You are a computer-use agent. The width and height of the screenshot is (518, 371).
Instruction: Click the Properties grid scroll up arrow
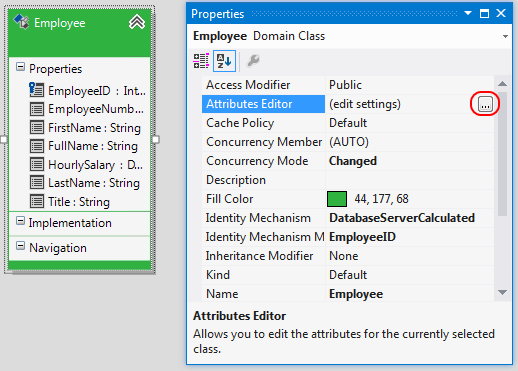click(502, 84)
